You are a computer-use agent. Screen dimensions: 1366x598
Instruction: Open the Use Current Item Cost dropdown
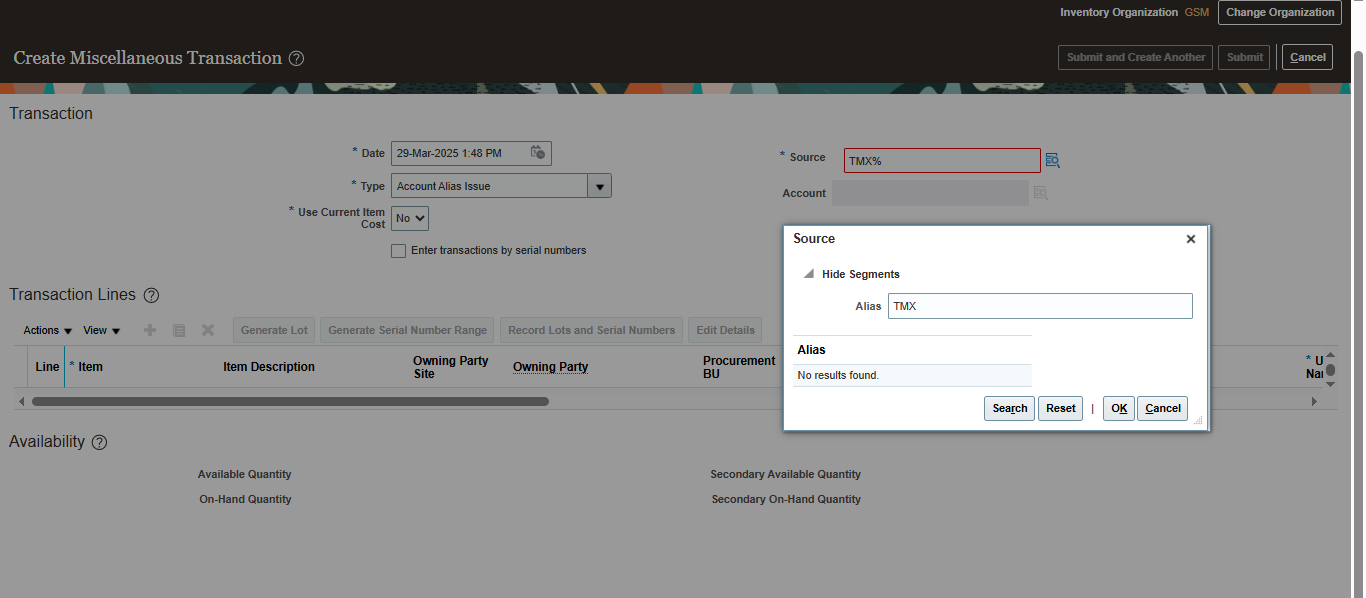[x=409, y=218]
